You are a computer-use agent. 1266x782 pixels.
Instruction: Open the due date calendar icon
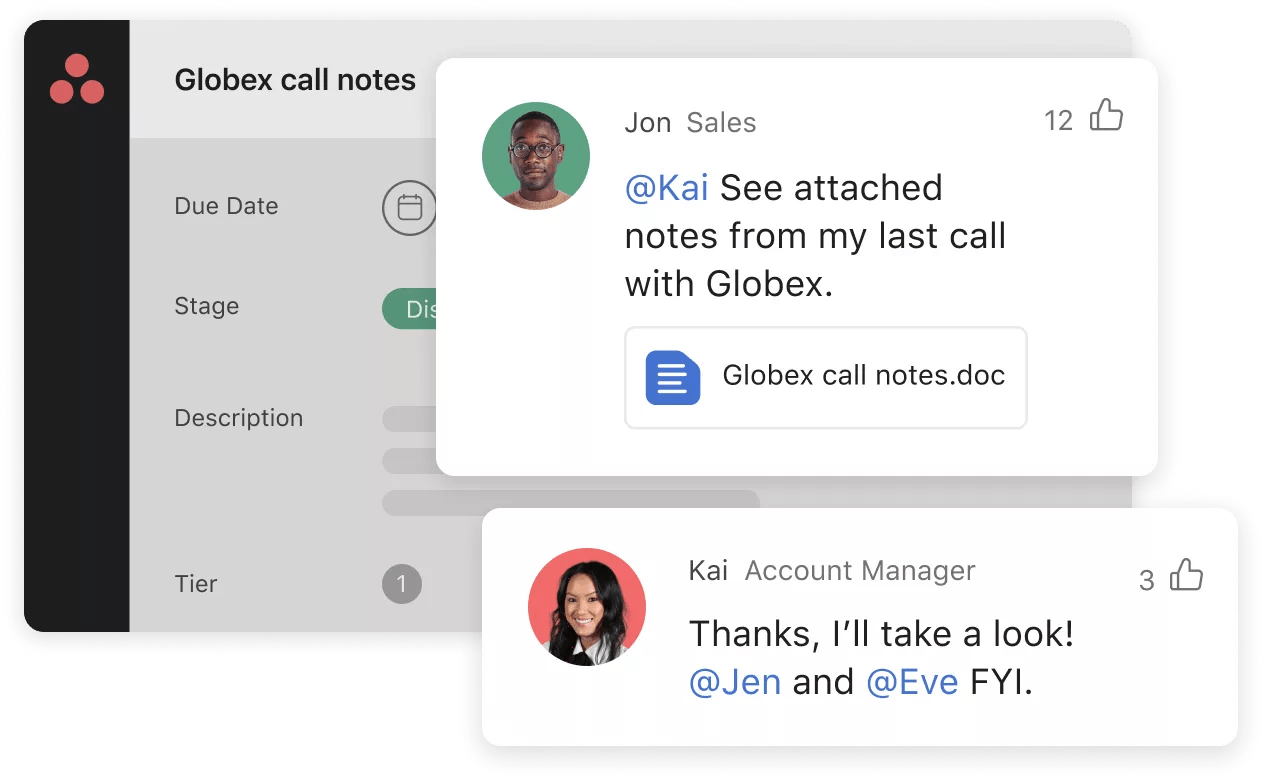click(x=409, y=207)
